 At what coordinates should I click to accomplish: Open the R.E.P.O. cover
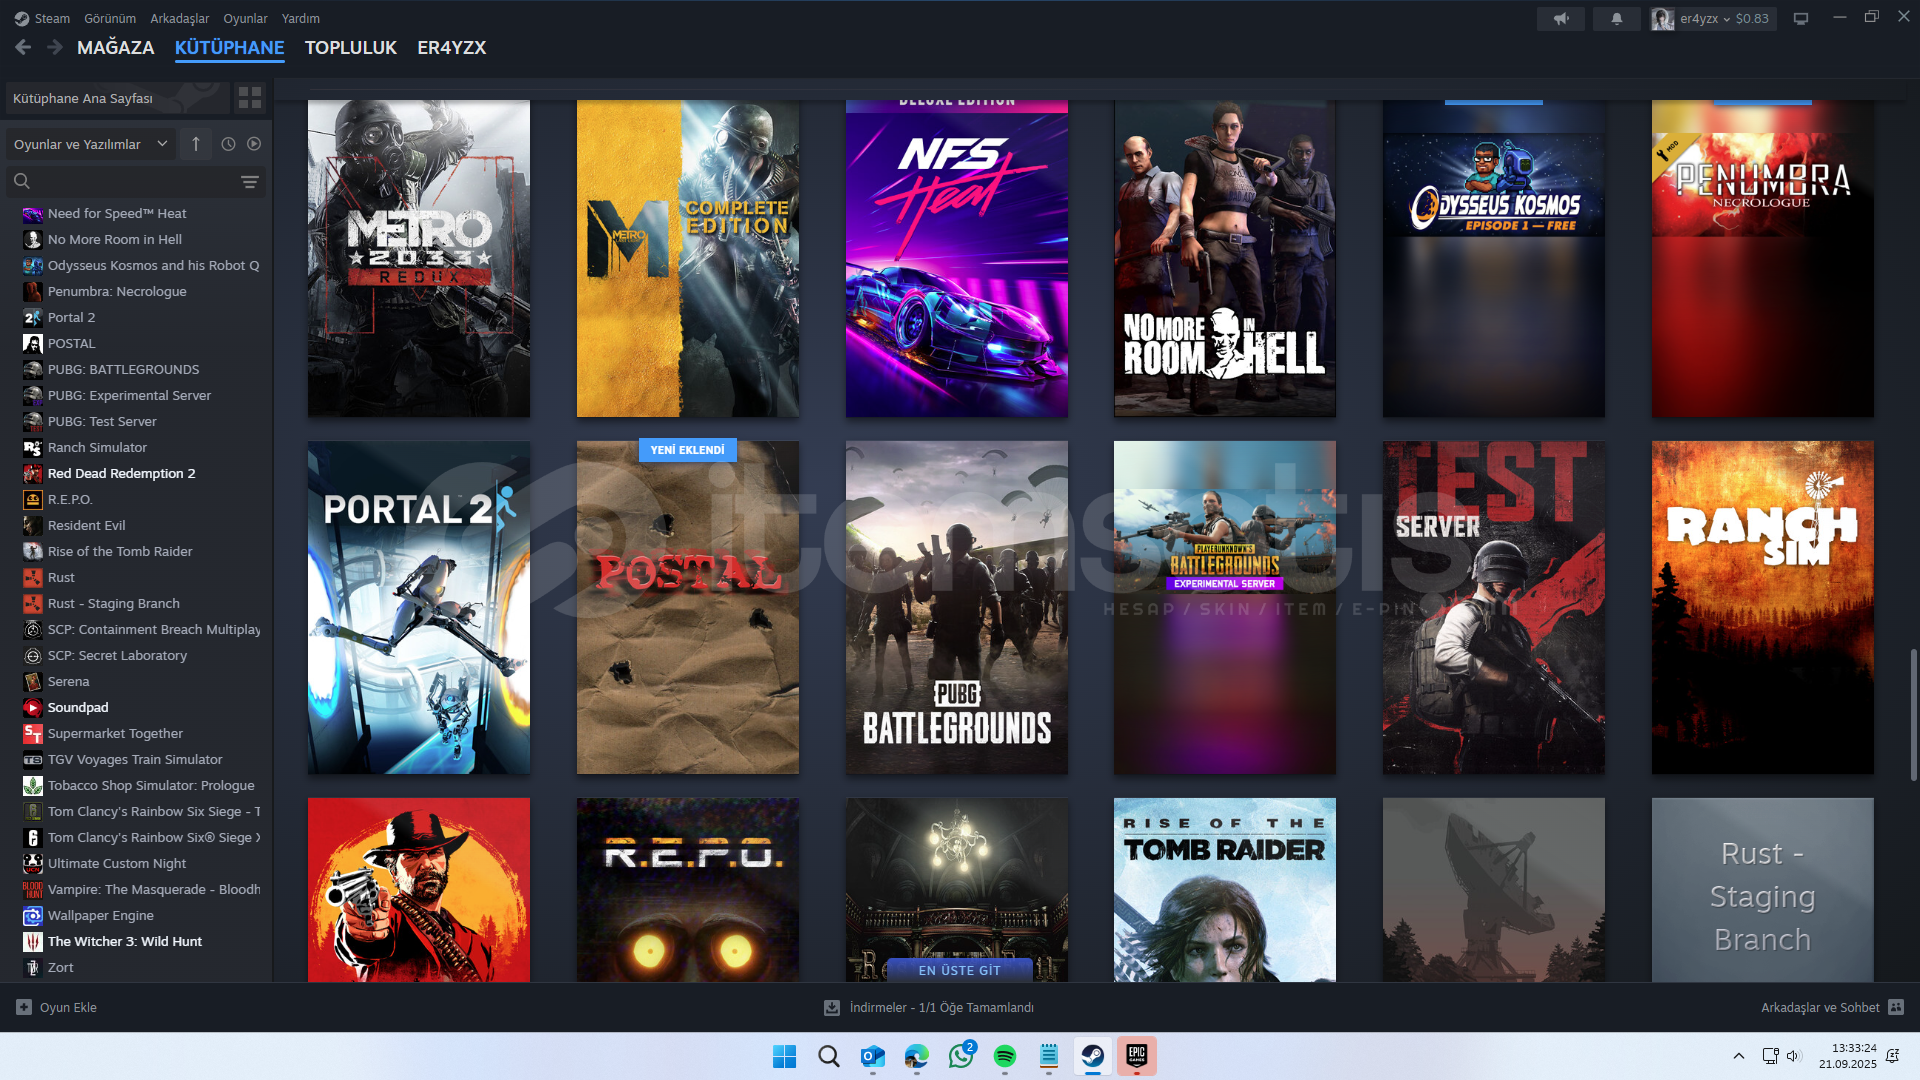tap(688, 889)
